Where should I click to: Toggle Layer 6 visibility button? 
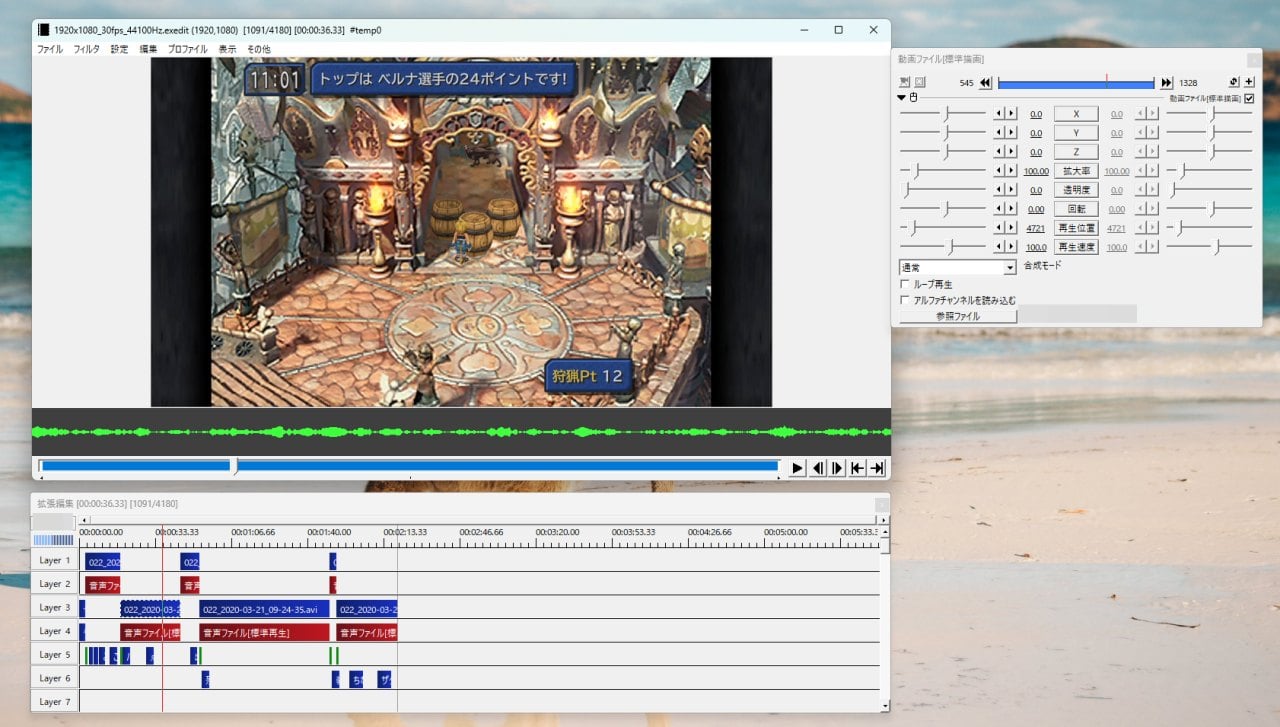(x=55, y=678)
